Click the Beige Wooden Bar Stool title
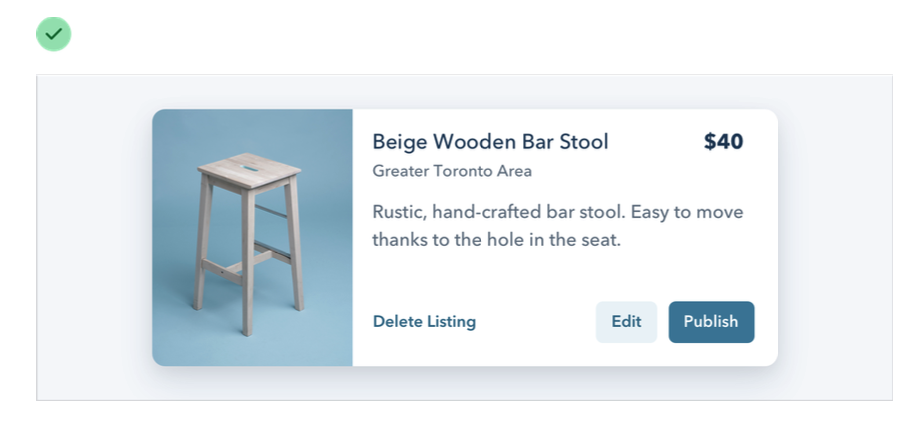 point(490,142)
